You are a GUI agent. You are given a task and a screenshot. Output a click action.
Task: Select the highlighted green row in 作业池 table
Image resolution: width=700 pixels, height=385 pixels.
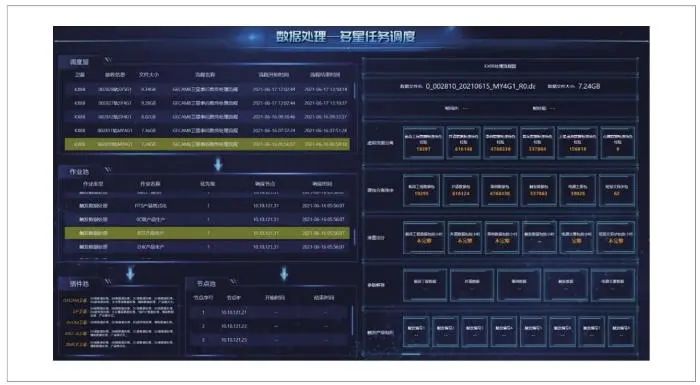(x=207, y=233)
